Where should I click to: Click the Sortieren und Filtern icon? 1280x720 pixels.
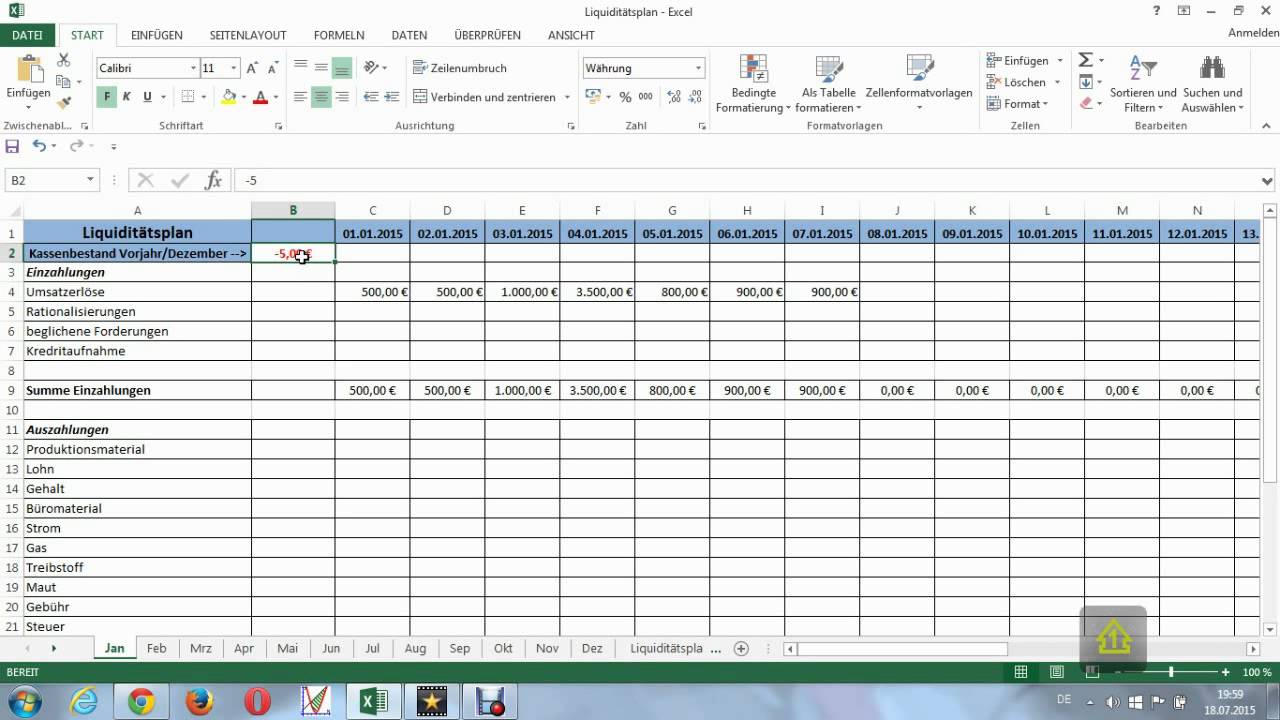(x=1142, y=70)
